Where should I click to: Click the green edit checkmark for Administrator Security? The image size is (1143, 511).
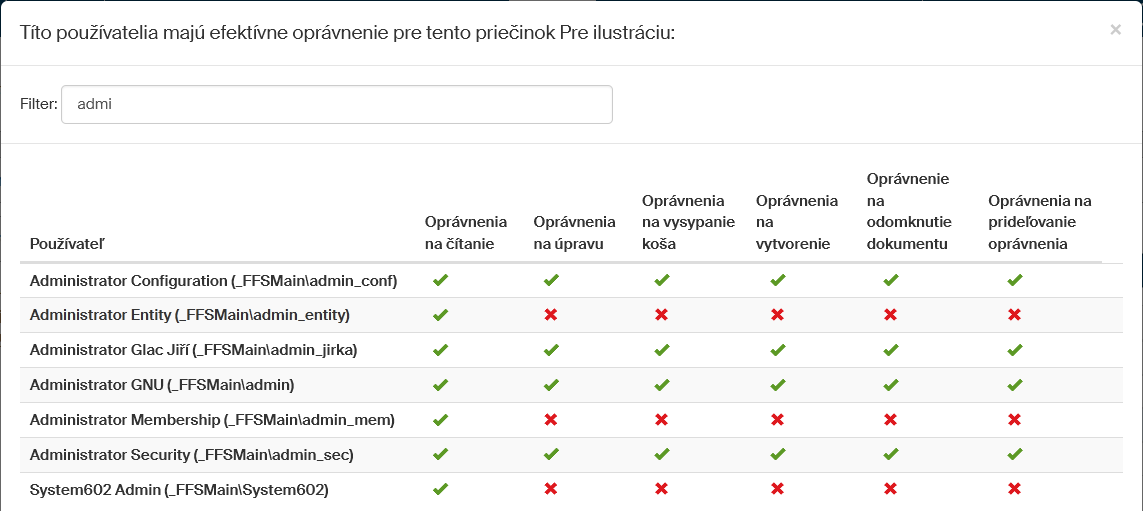tap(550, 455)
